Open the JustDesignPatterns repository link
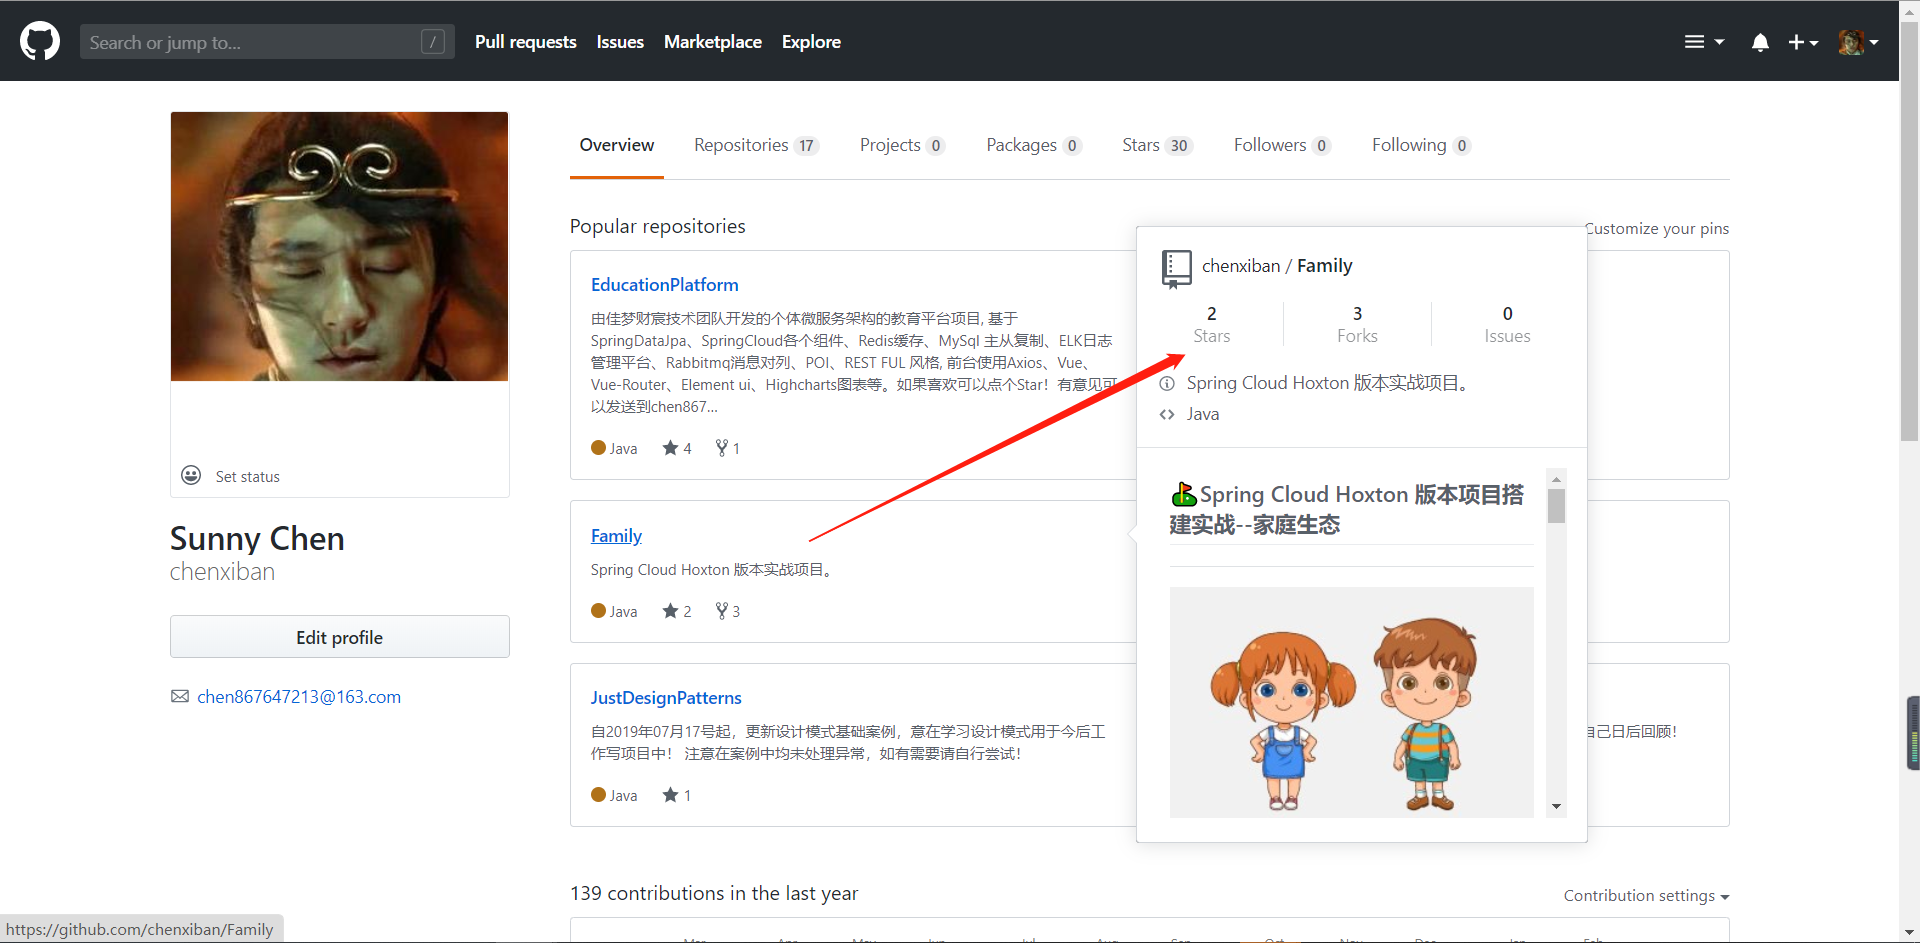The height and width of the screenshot is (943, 1920). tap(666, 698)
